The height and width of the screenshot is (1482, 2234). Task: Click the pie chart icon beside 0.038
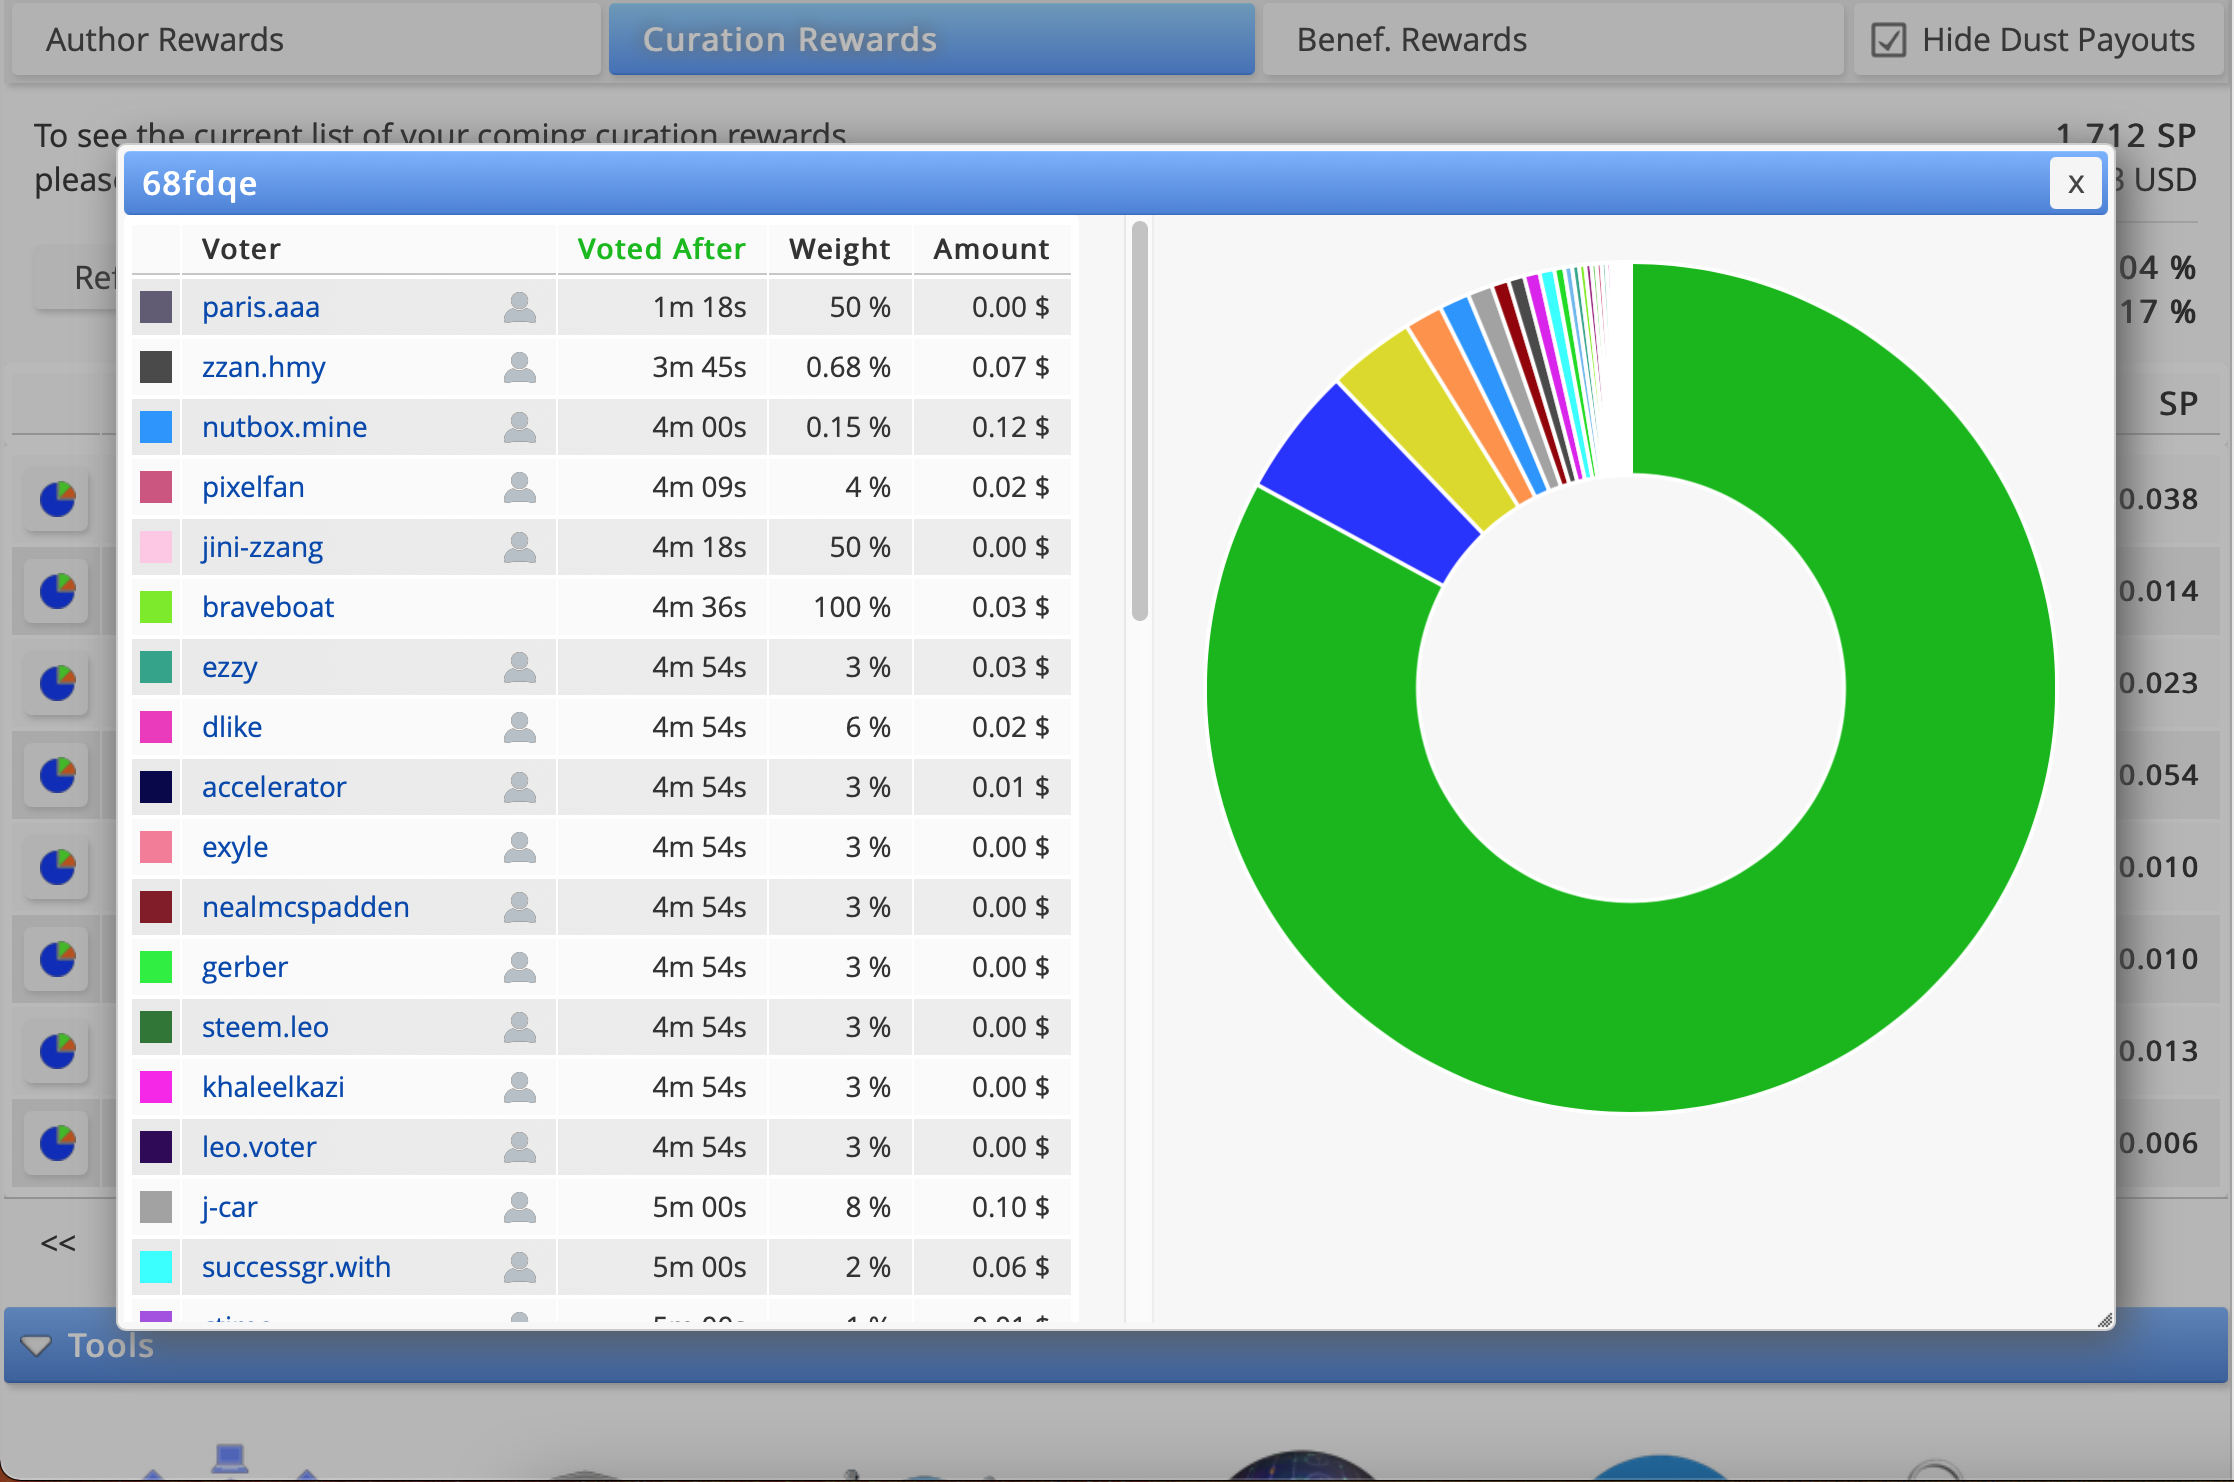[x=58, y=498]
